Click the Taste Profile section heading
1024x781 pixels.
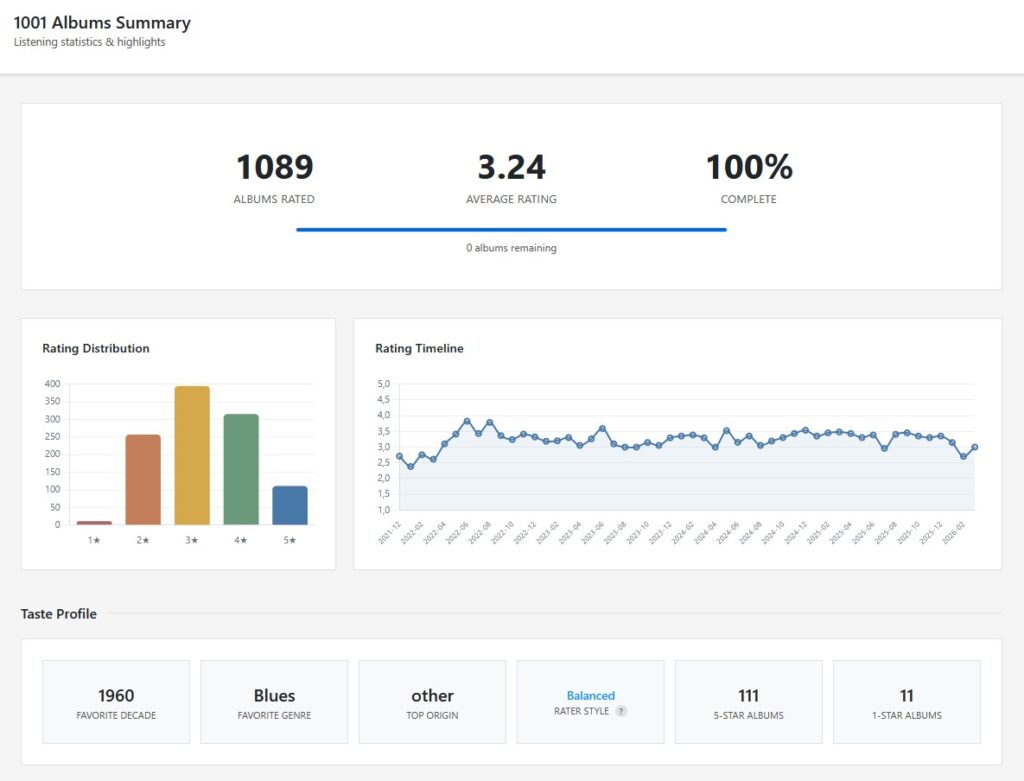59,614
